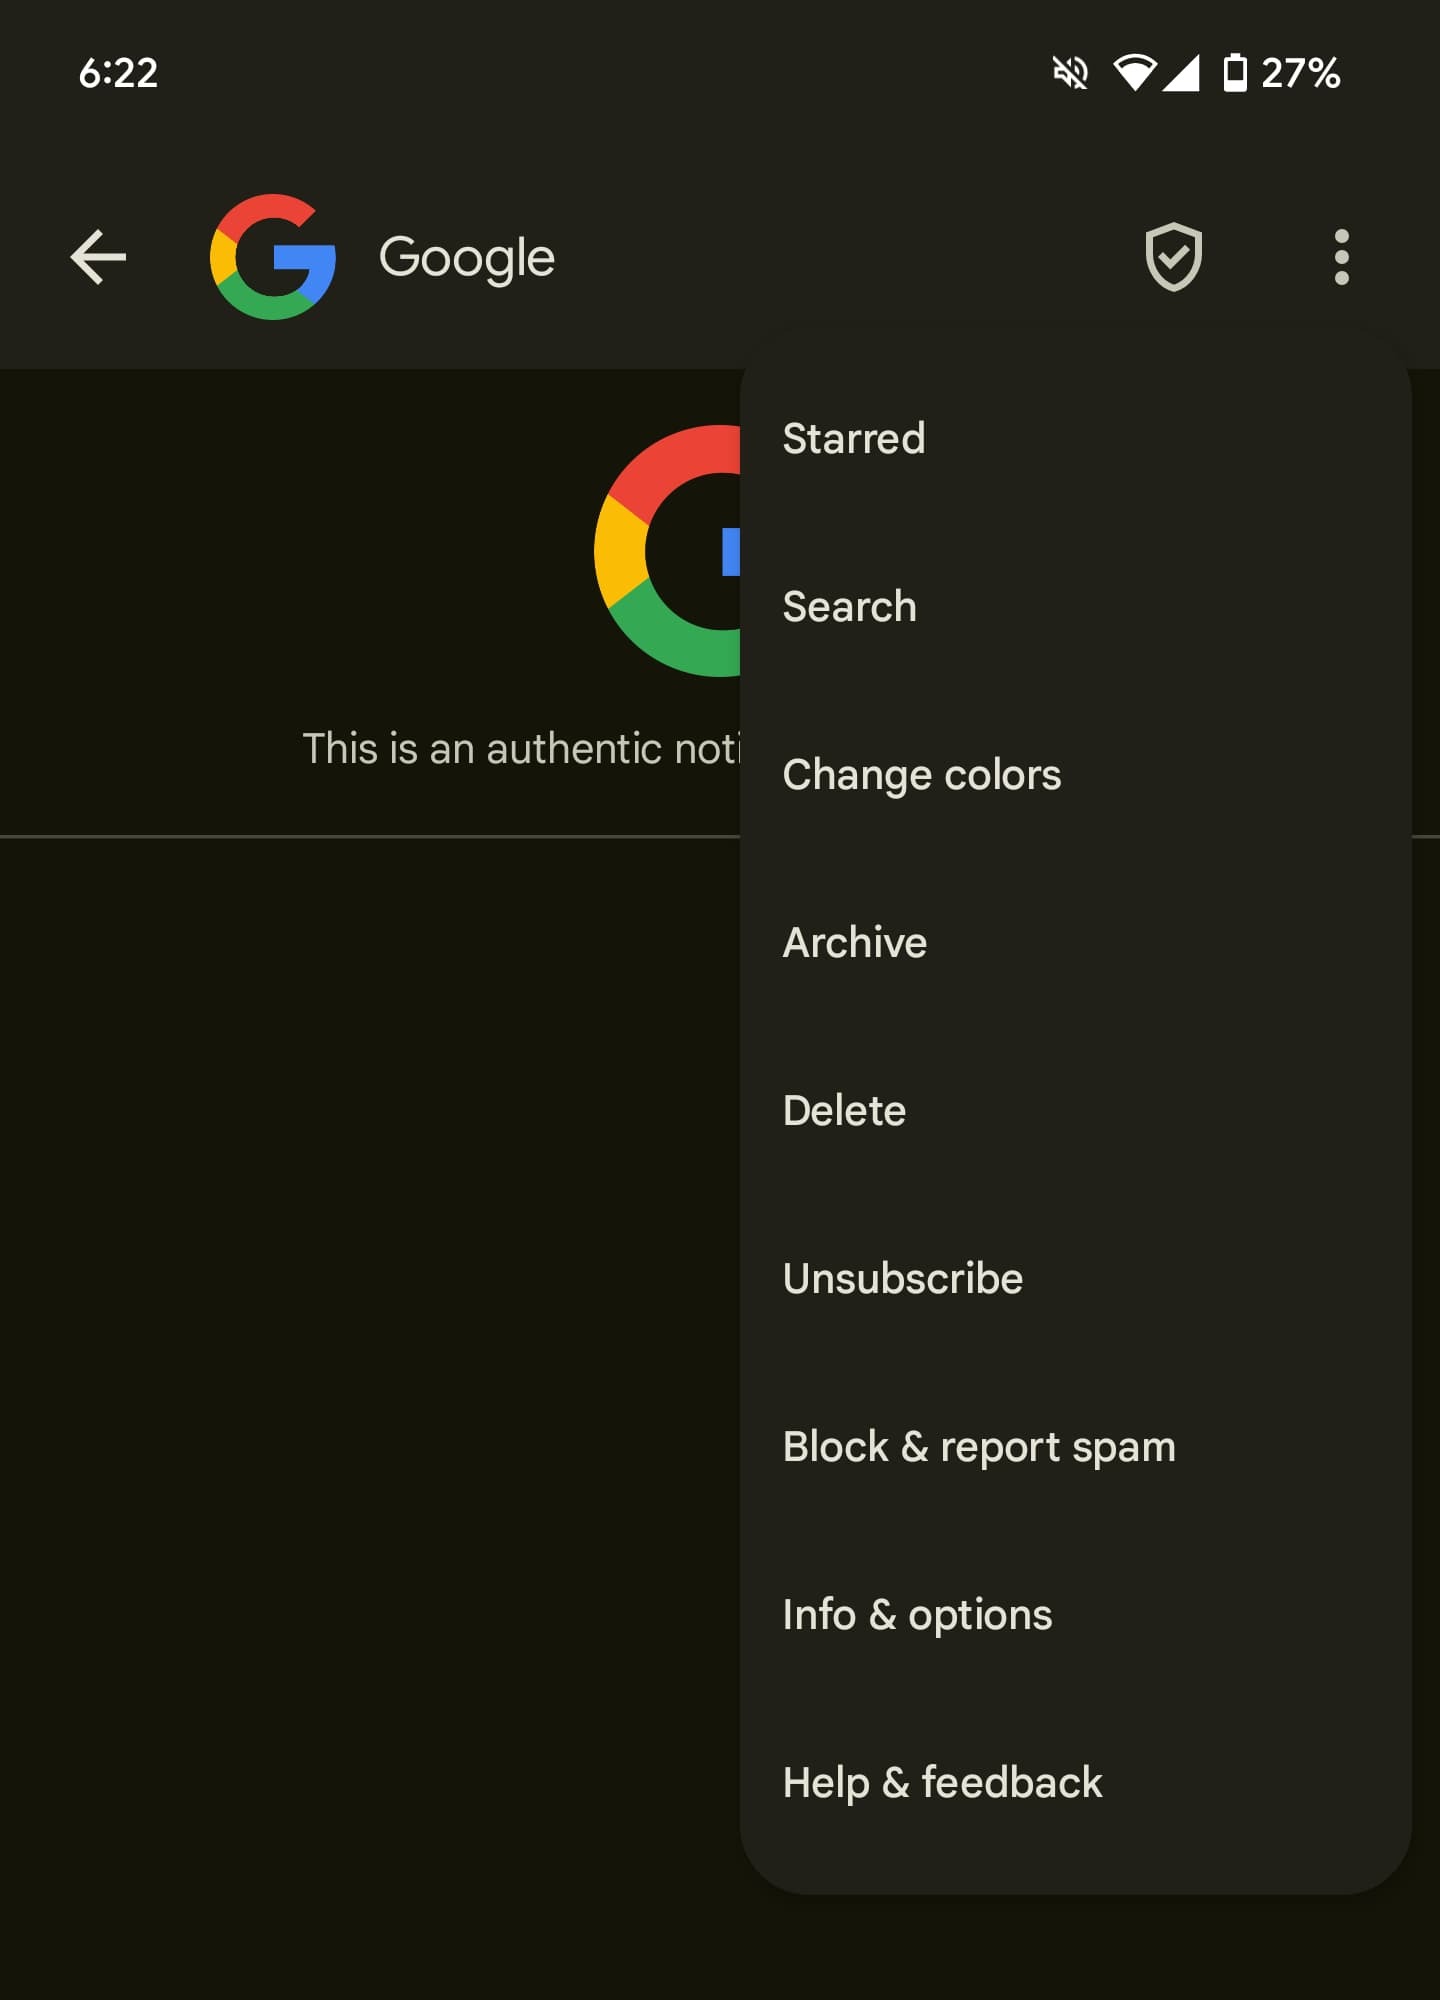Screen dimensions: 1440x2000
Task: Tap the battery status icon
Action: coord(1235,73)
